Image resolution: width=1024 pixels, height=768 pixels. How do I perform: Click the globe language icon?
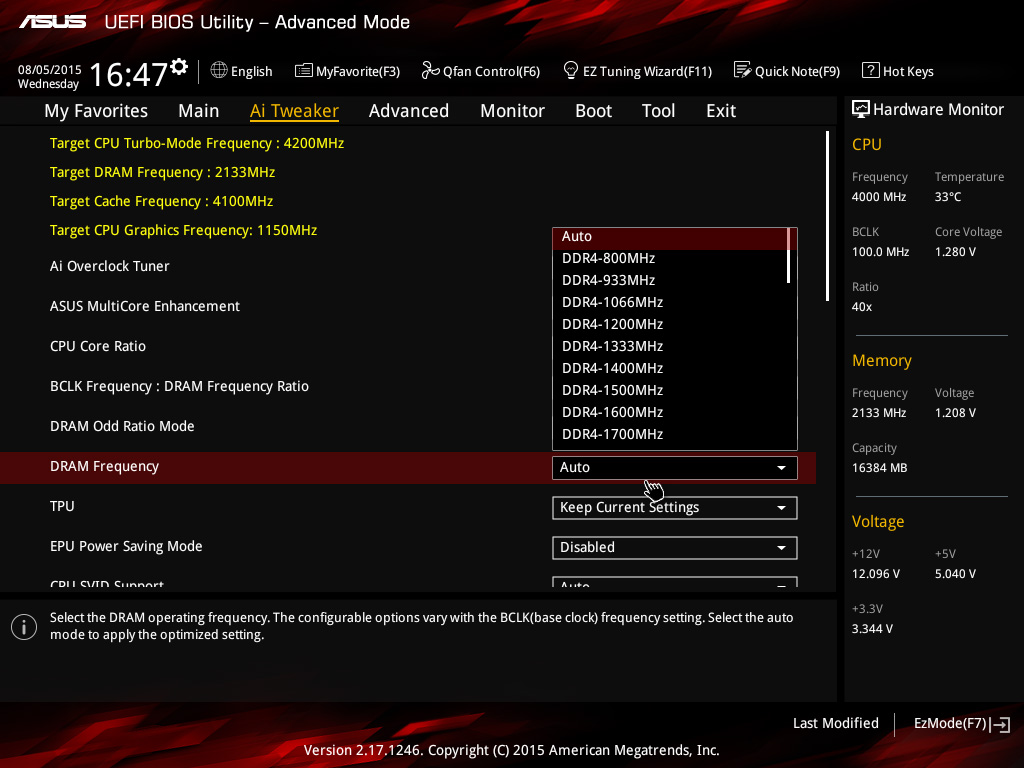(x=219, y=70)
